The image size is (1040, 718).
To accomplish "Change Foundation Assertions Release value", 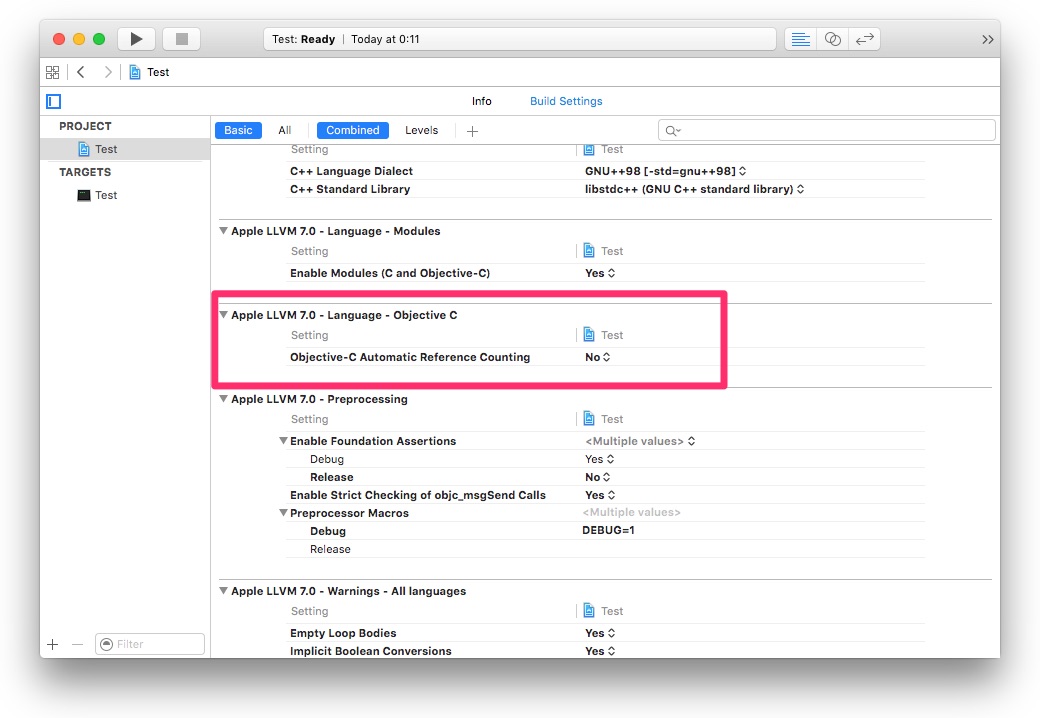I will coord(598,477).
